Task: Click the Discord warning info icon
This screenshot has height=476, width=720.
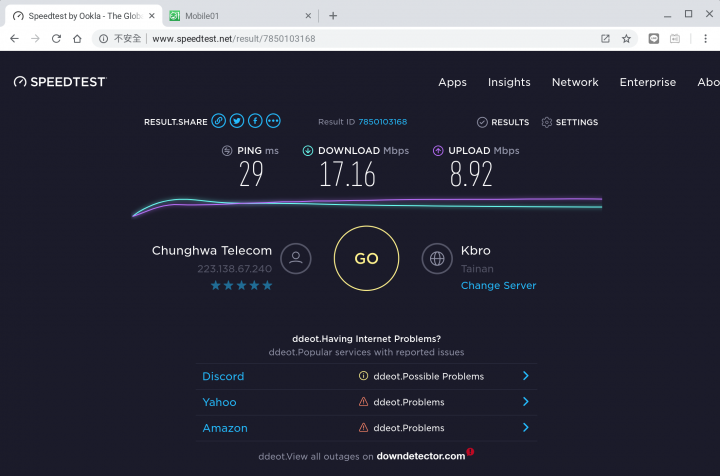Action: click(x=363, y=376)
